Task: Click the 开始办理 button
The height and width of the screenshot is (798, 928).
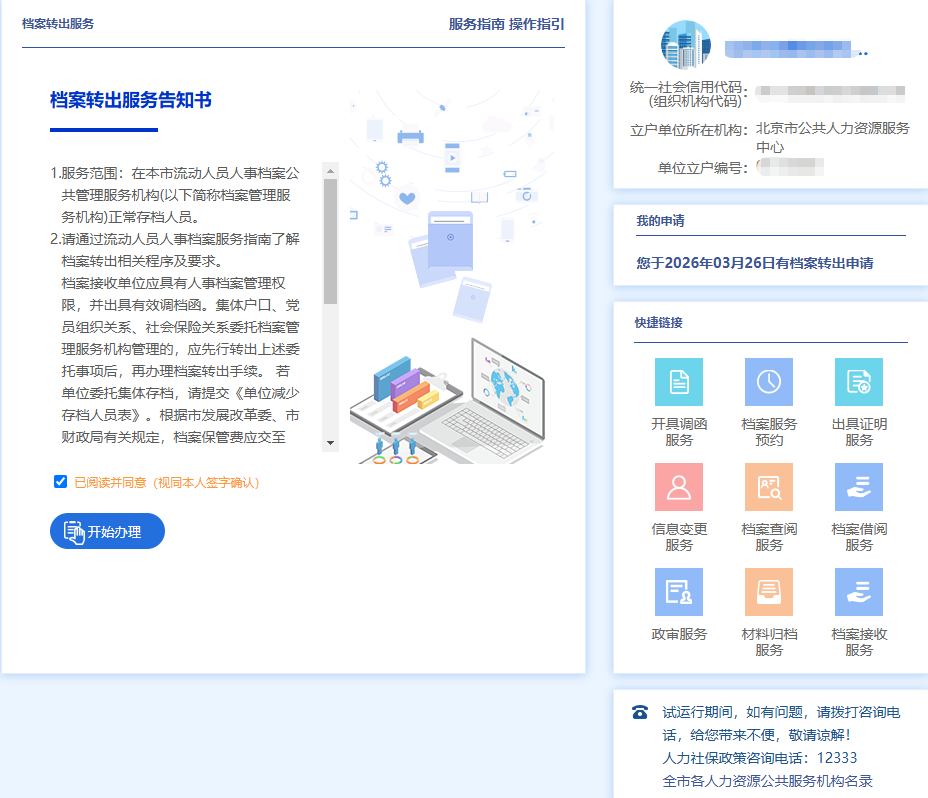Action: click(107, 531)
